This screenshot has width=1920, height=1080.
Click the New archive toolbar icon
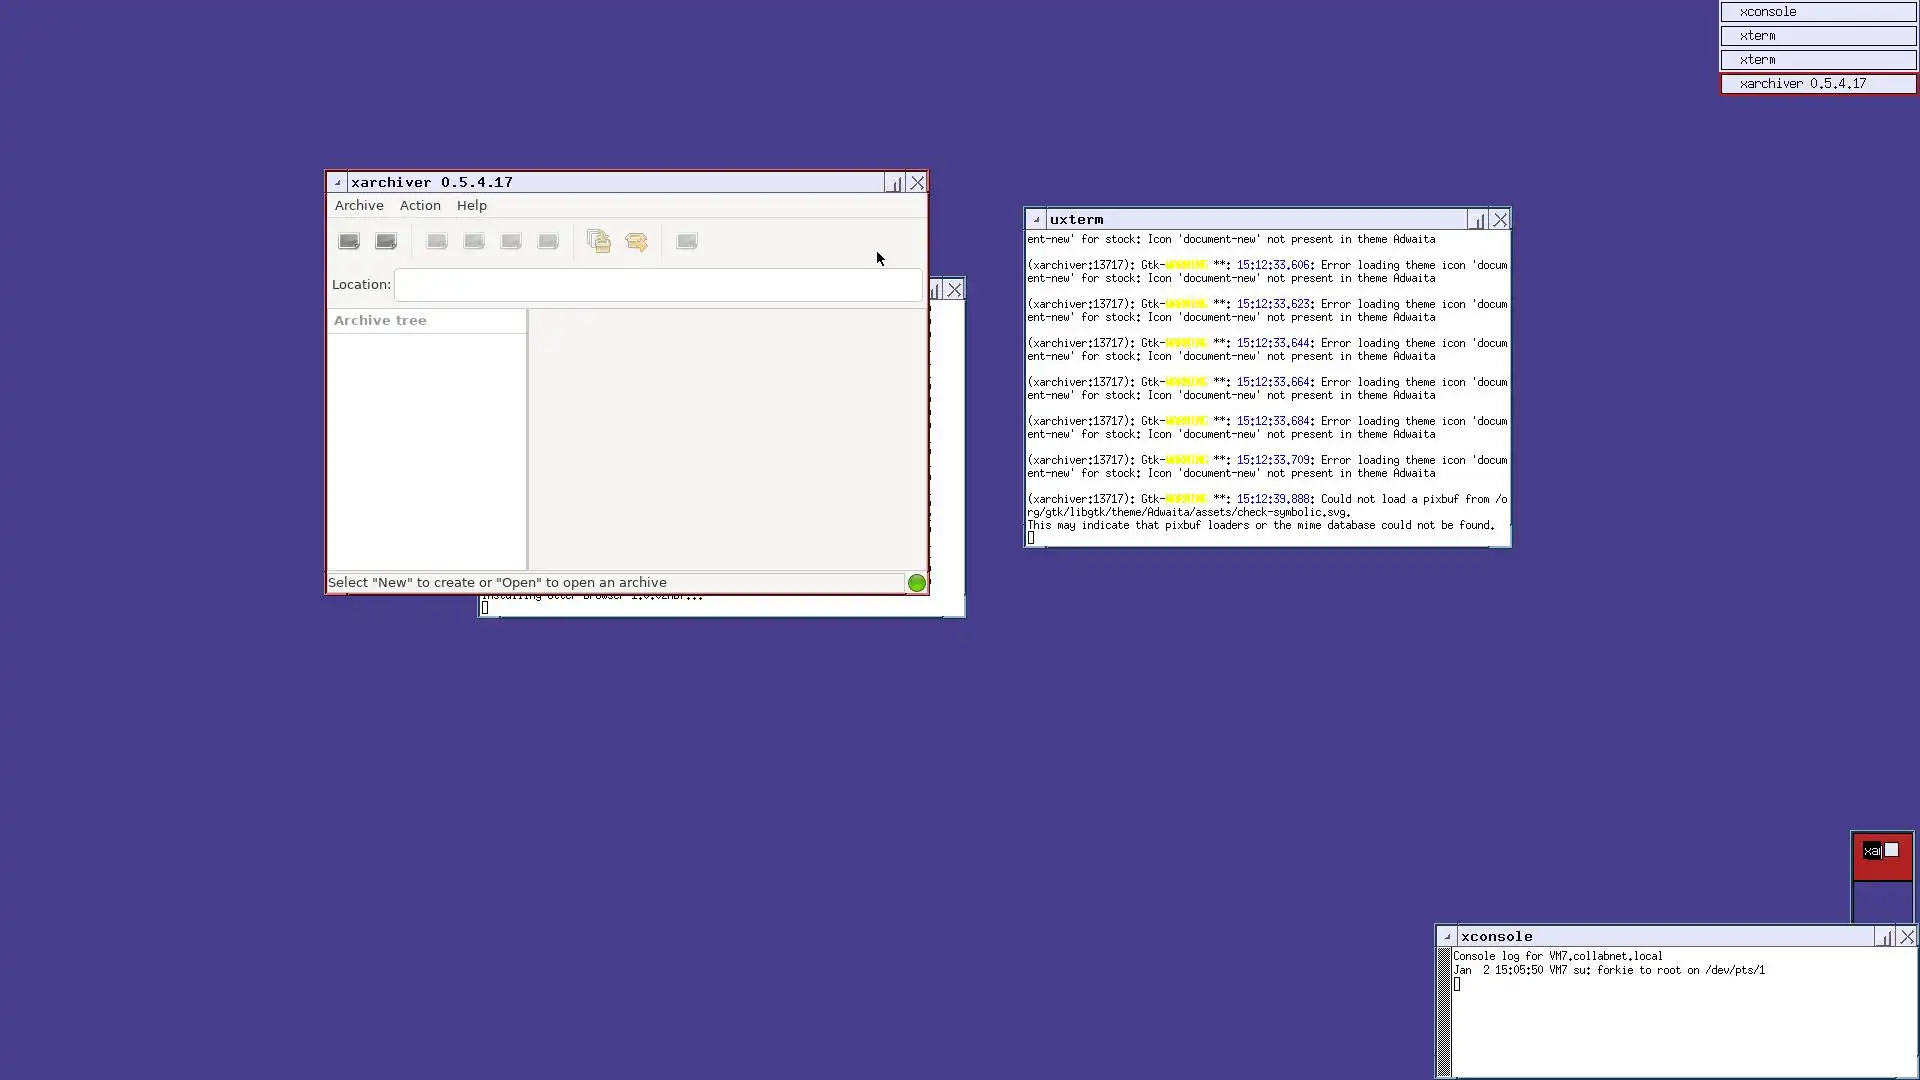tap(349, 241)
